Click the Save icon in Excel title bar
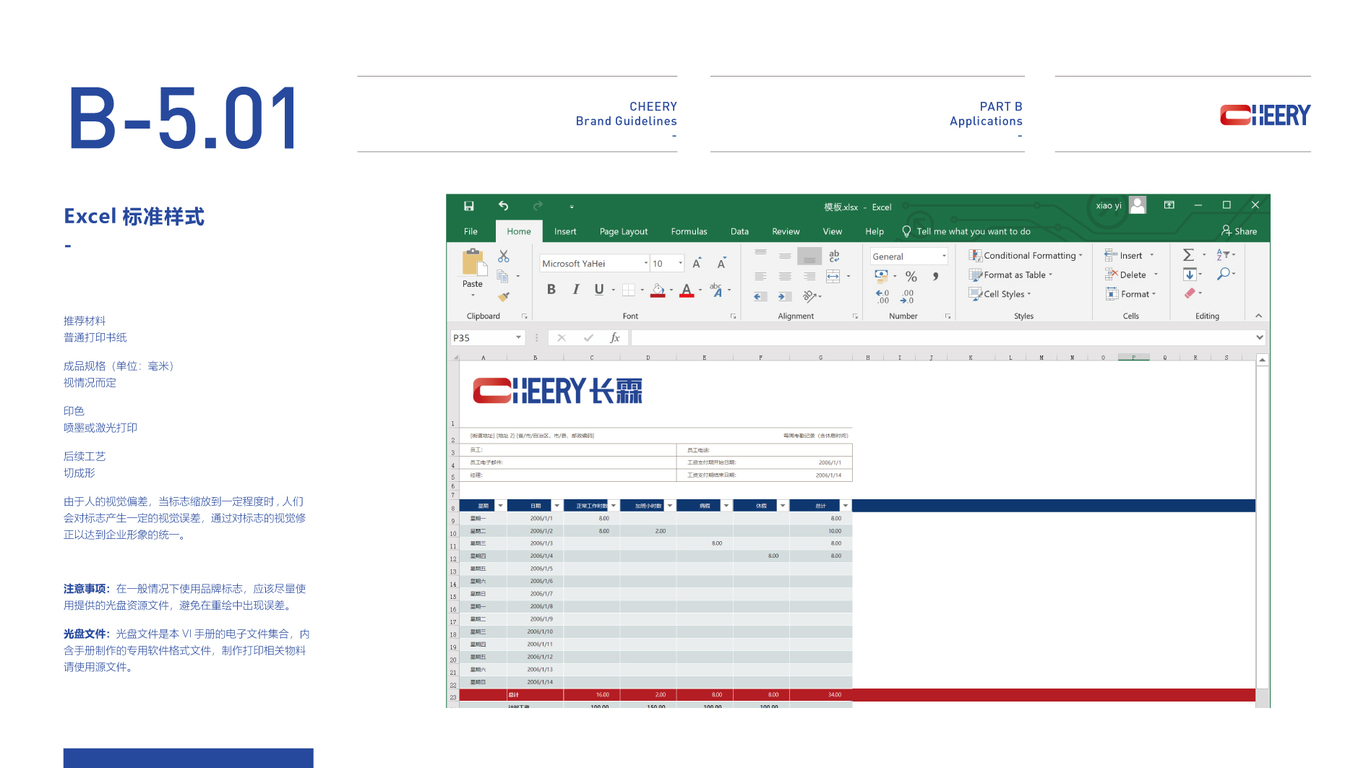This screenshot has width=1366, height=768. pyautogui.click(x=469, y=206)
